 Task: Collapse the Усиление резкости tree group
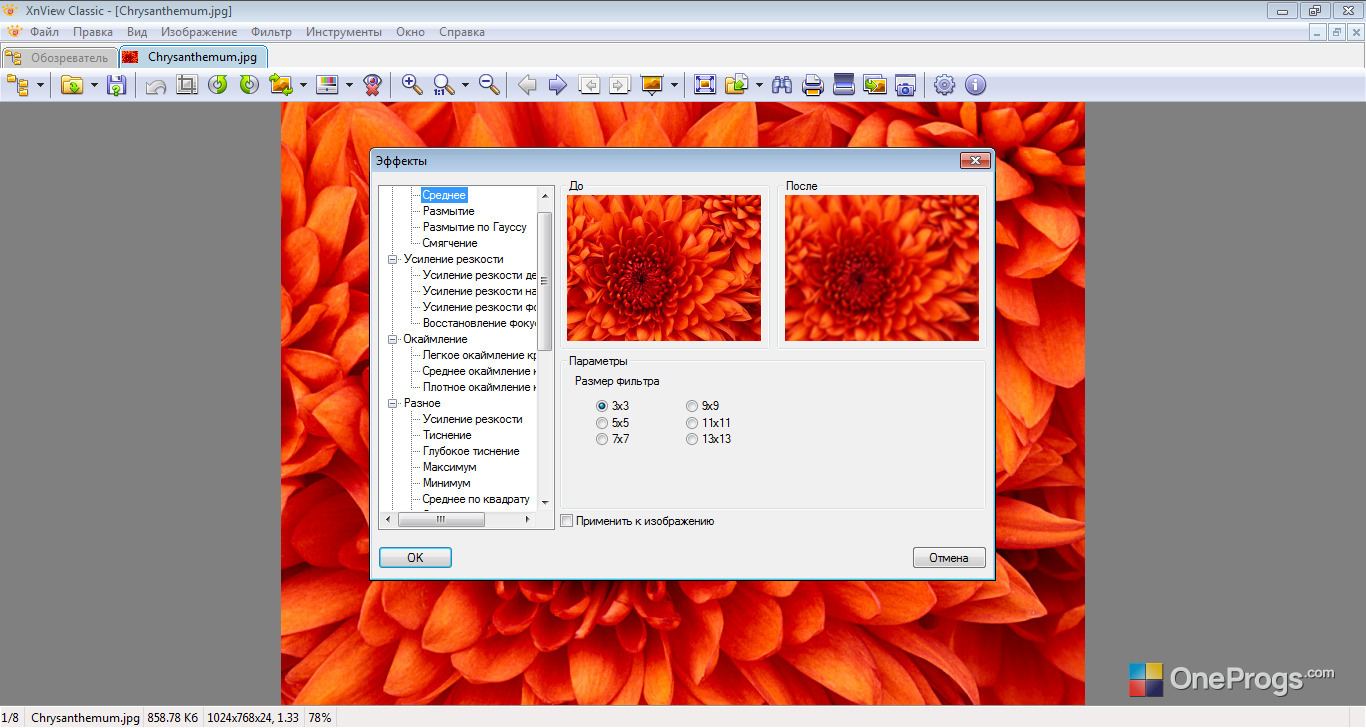(x=393, y=259)
